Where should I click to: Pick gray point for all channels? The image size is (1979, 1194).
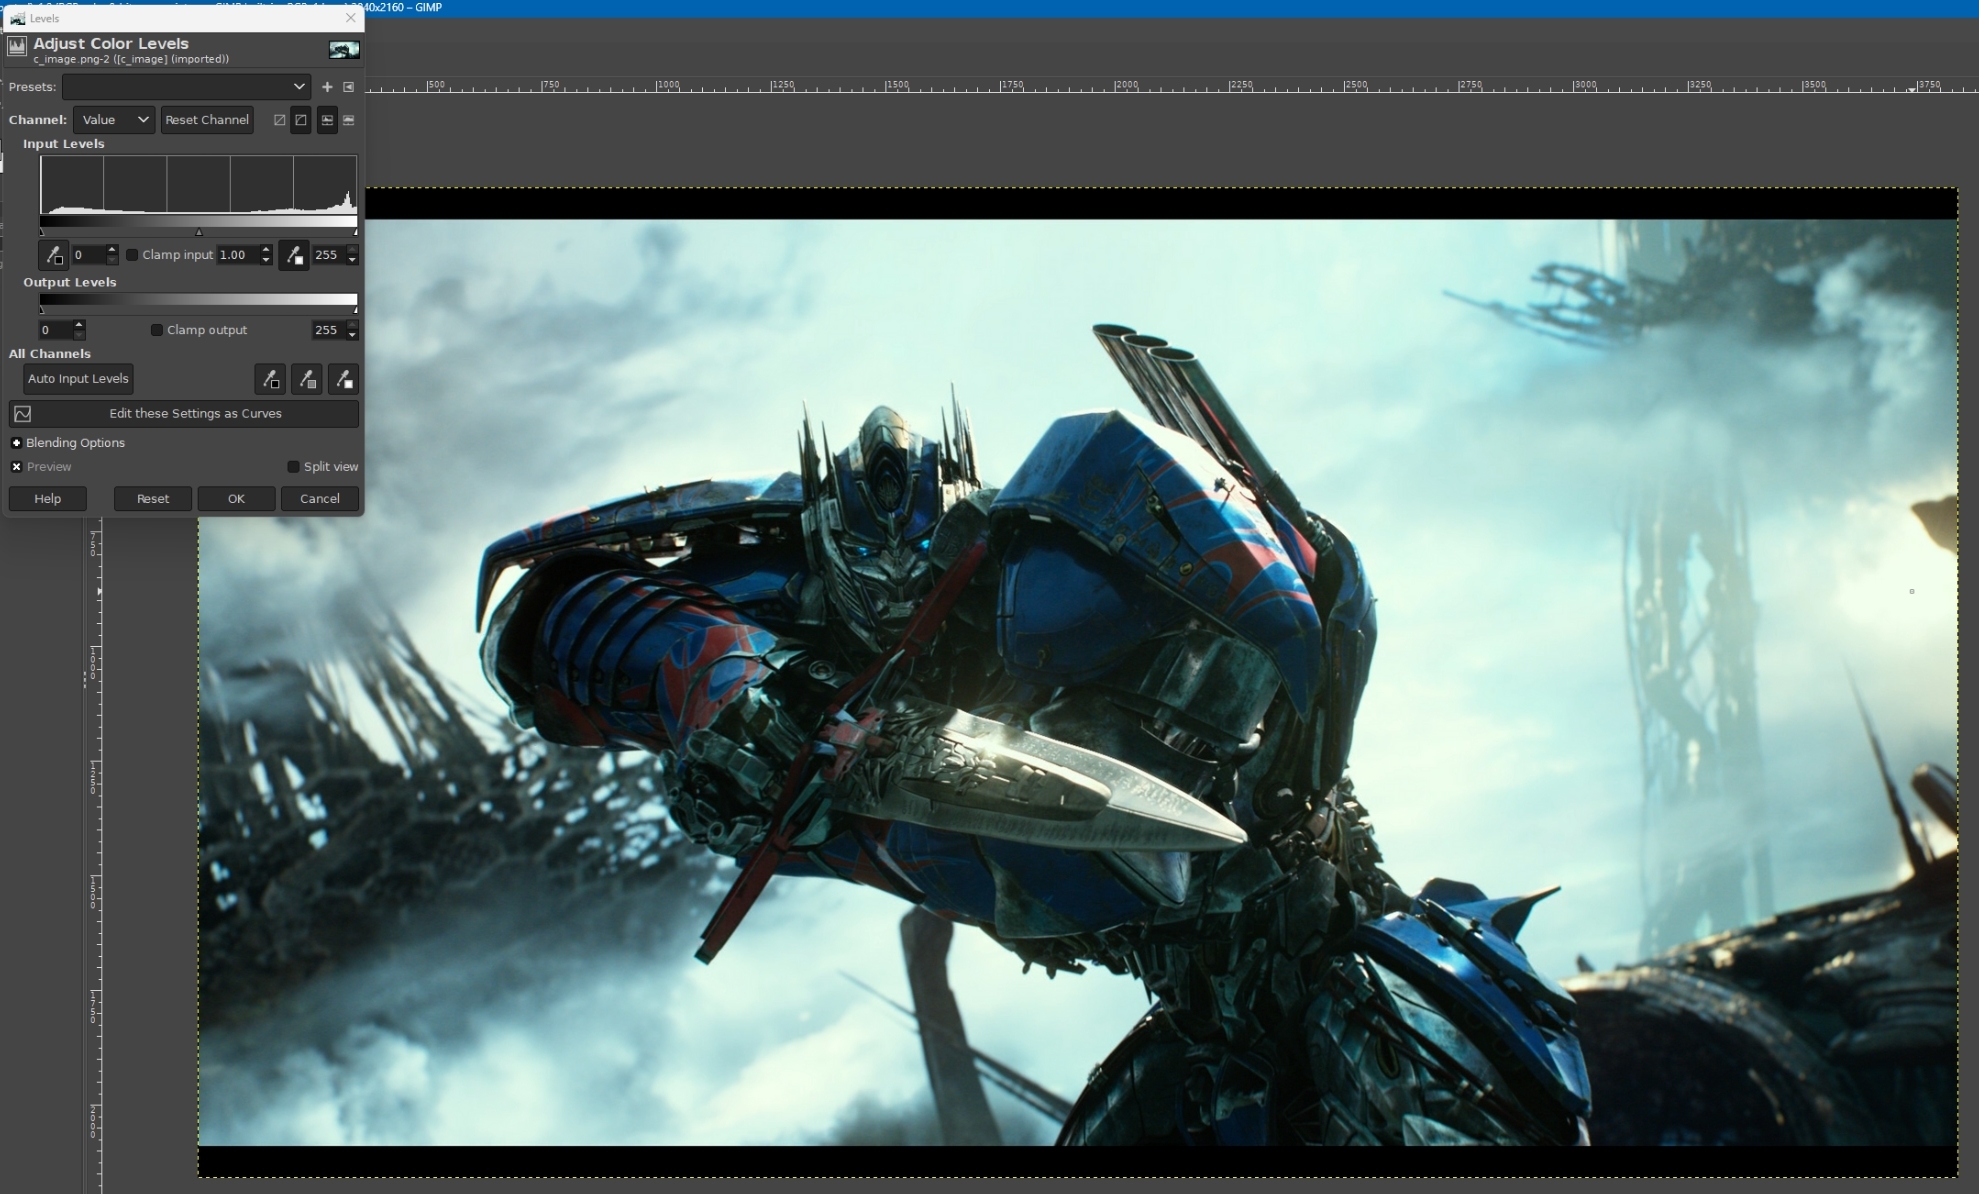coord(307,379)
